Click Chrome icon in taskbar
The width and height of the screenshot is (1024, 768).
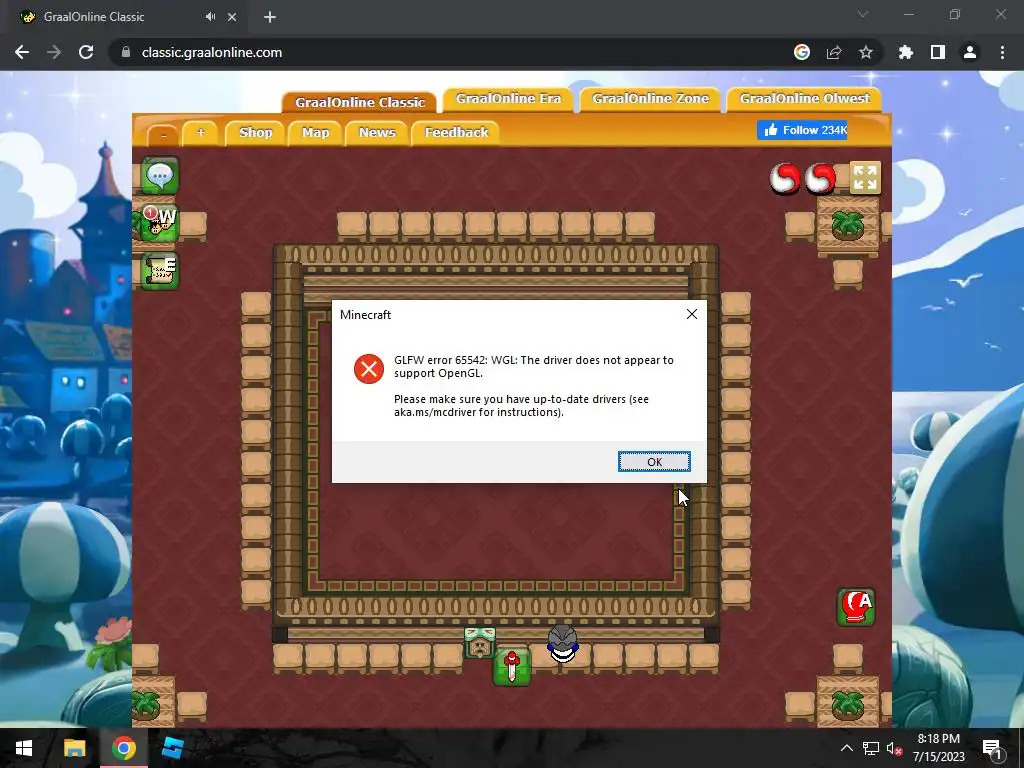[123, 748]
